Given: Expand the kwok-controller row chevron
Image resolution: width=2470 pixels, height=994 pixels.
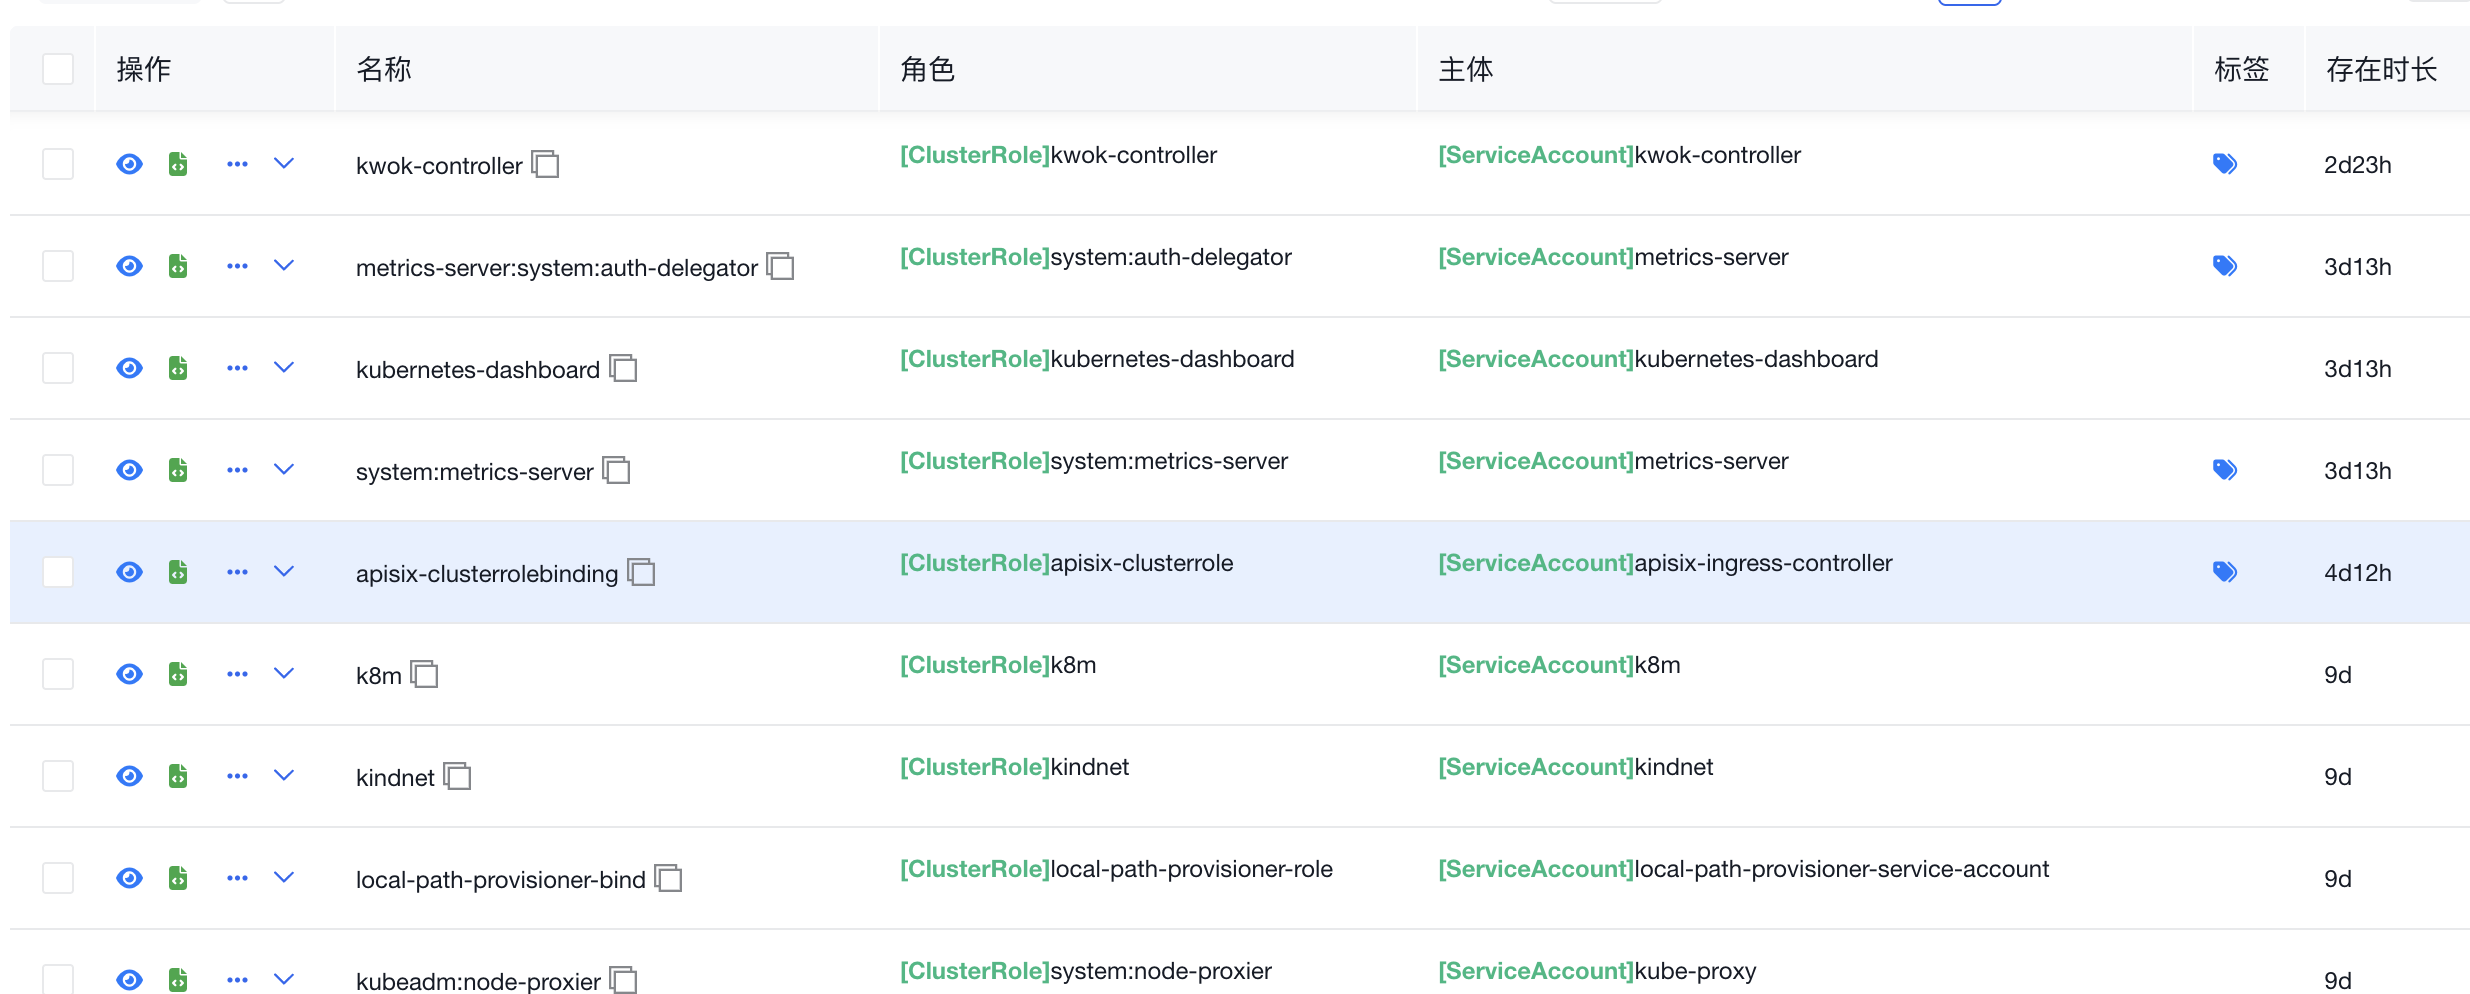Looking at the screenshot, I should tap(284, 164).
